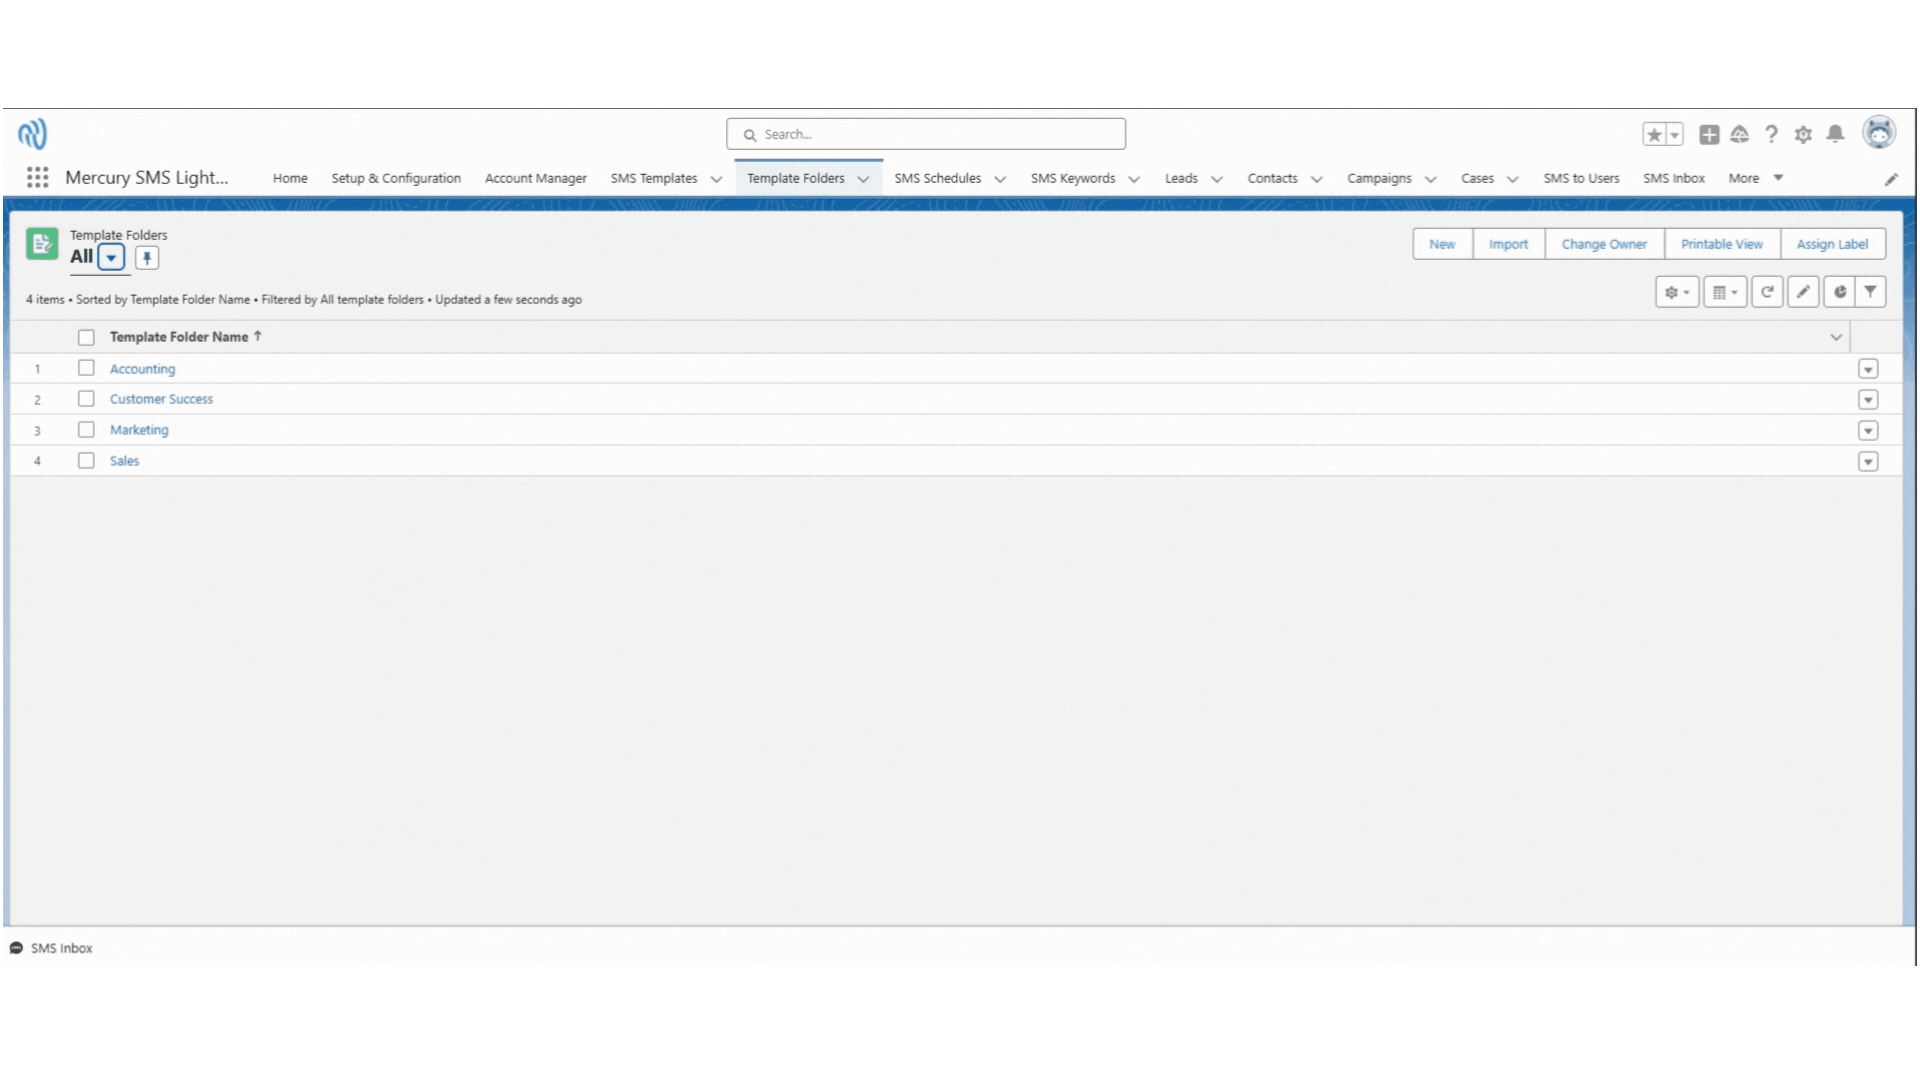Open Template Folders tab dropdown chevron
The height and width of the screenshot is (1080, 1920).
point(863,179)
